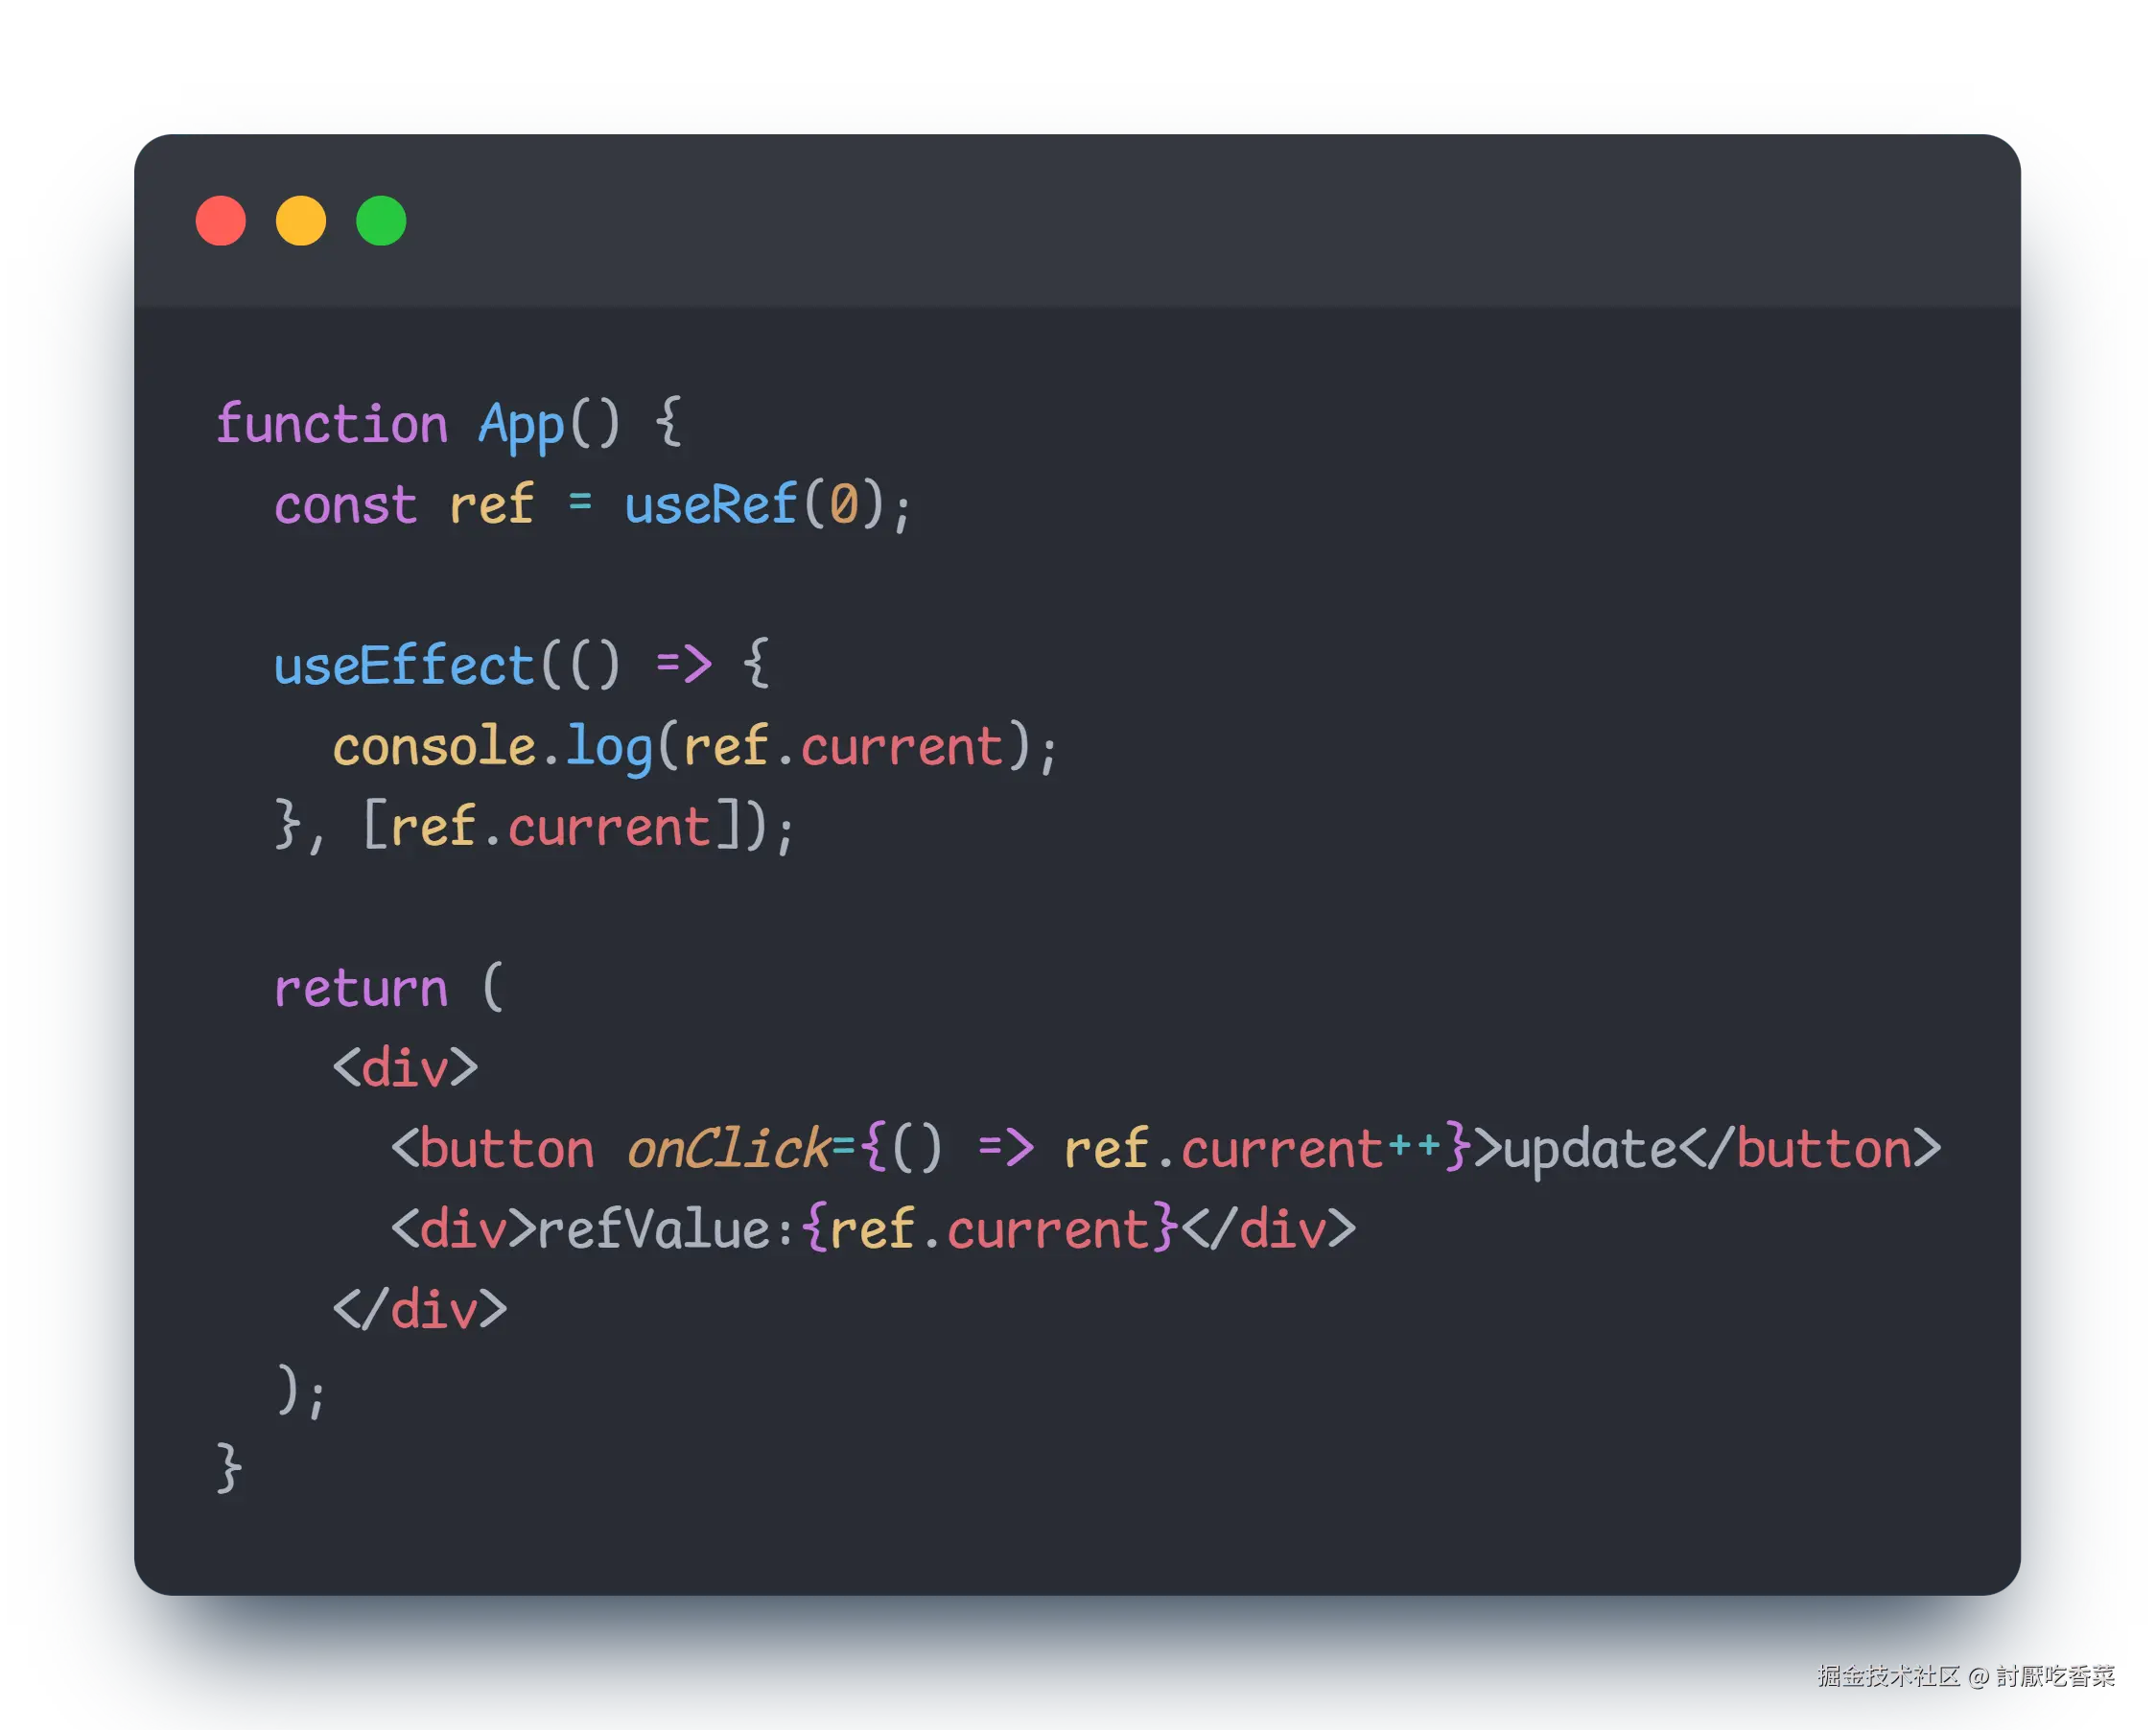
Task: Click the green maximize dot
Action: pos(381,221)
